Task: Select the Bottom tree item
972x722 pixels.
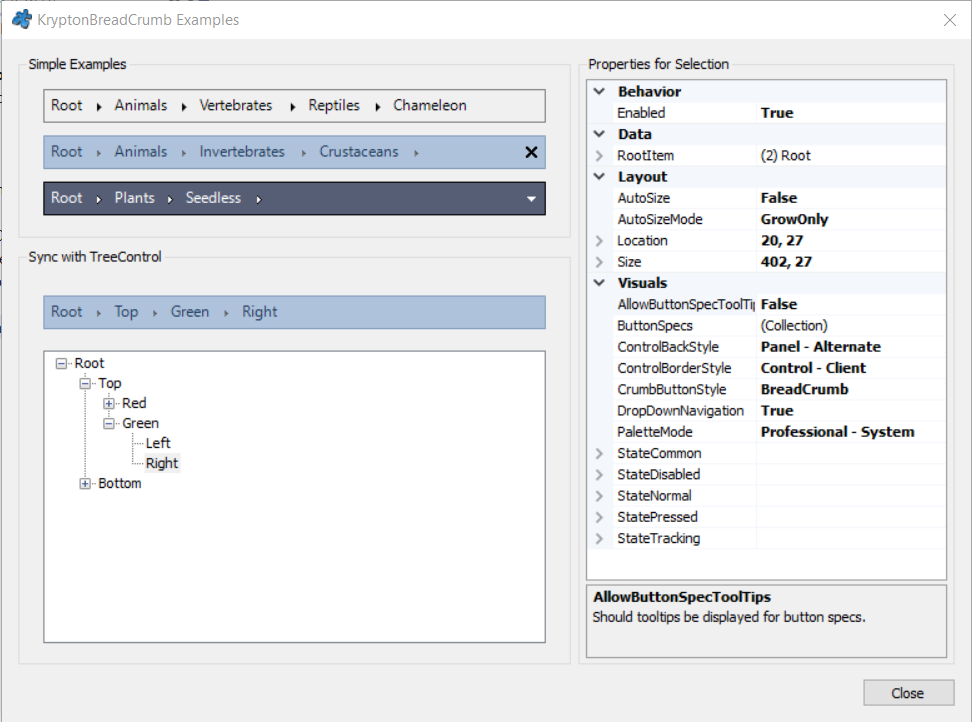Action: point(120,483)
